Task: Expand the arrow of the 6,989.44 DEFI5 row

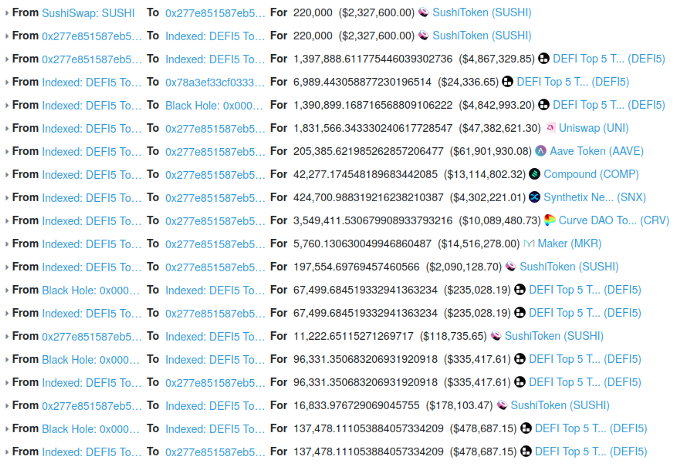Action: (6, 83)
